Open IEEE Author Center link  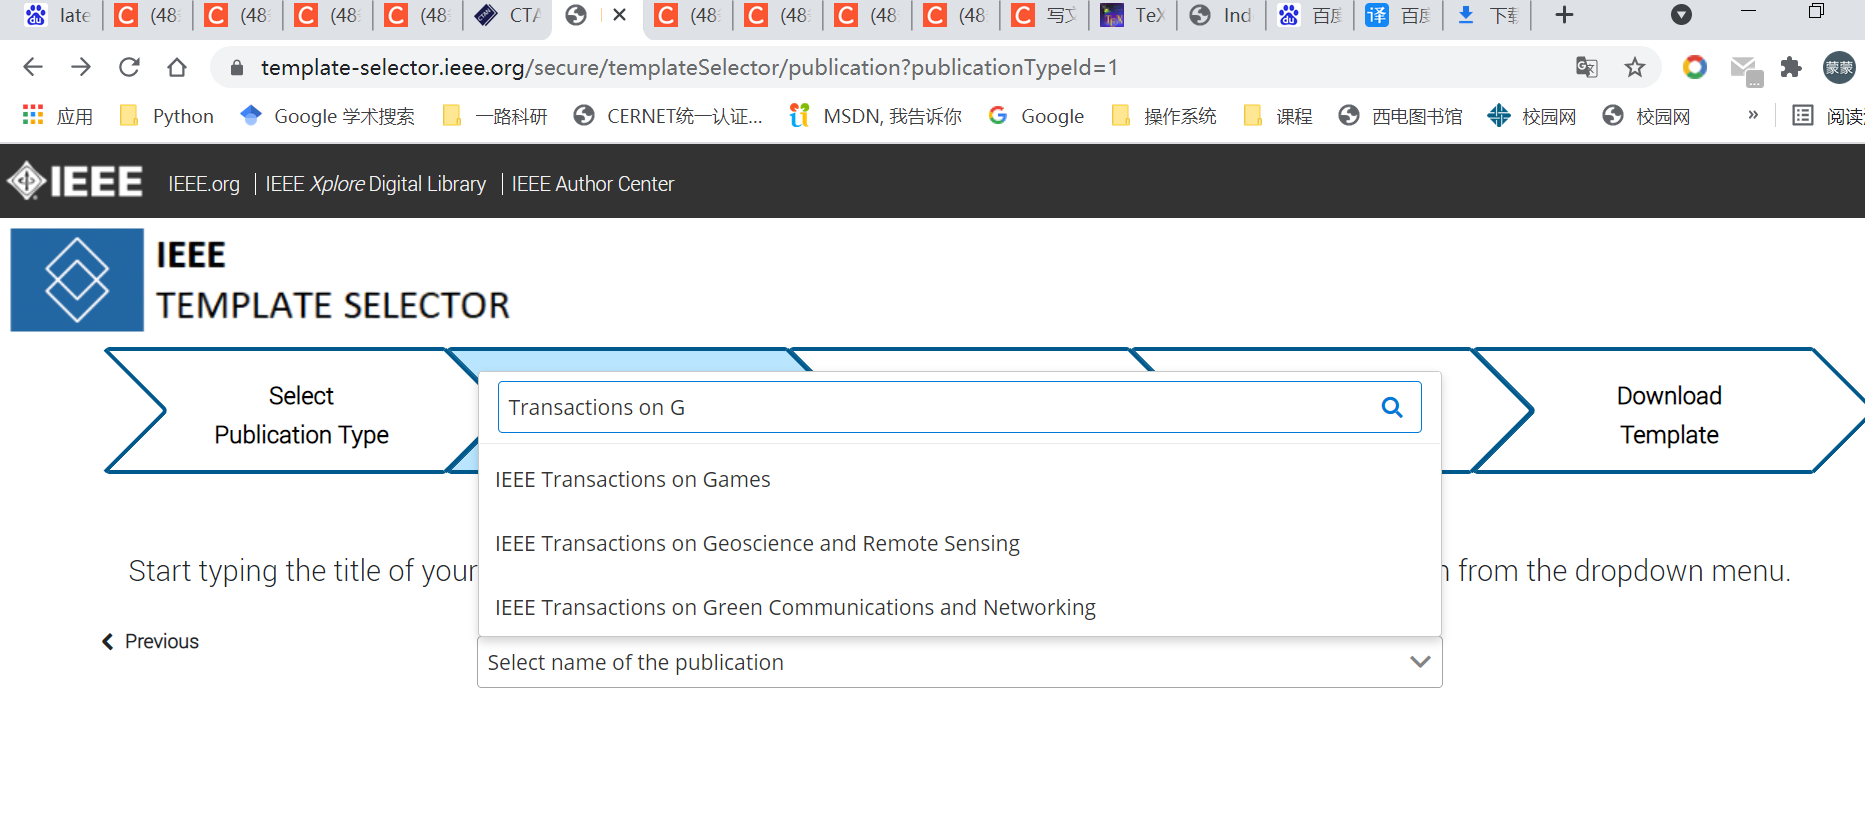click(593, 184)
